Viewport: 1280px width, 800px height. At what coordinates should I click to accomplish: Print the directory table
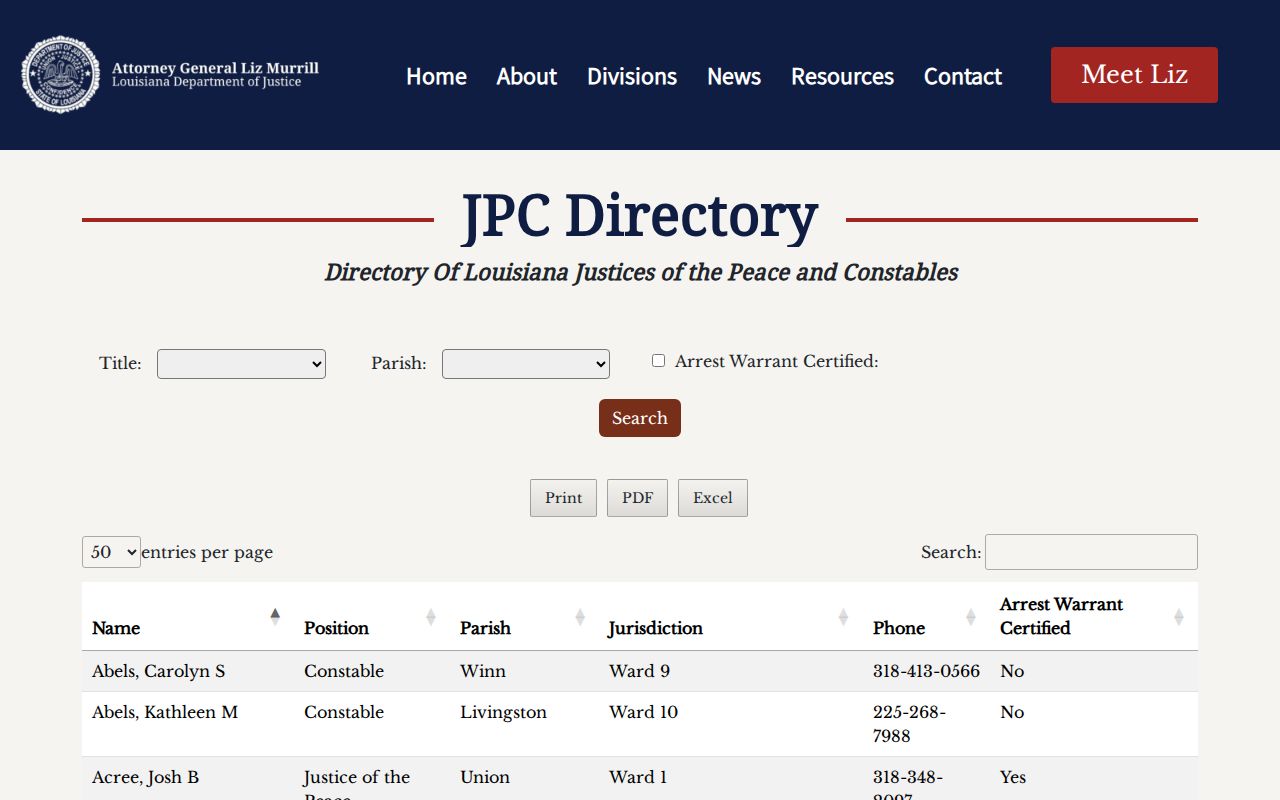coord(563,498)
